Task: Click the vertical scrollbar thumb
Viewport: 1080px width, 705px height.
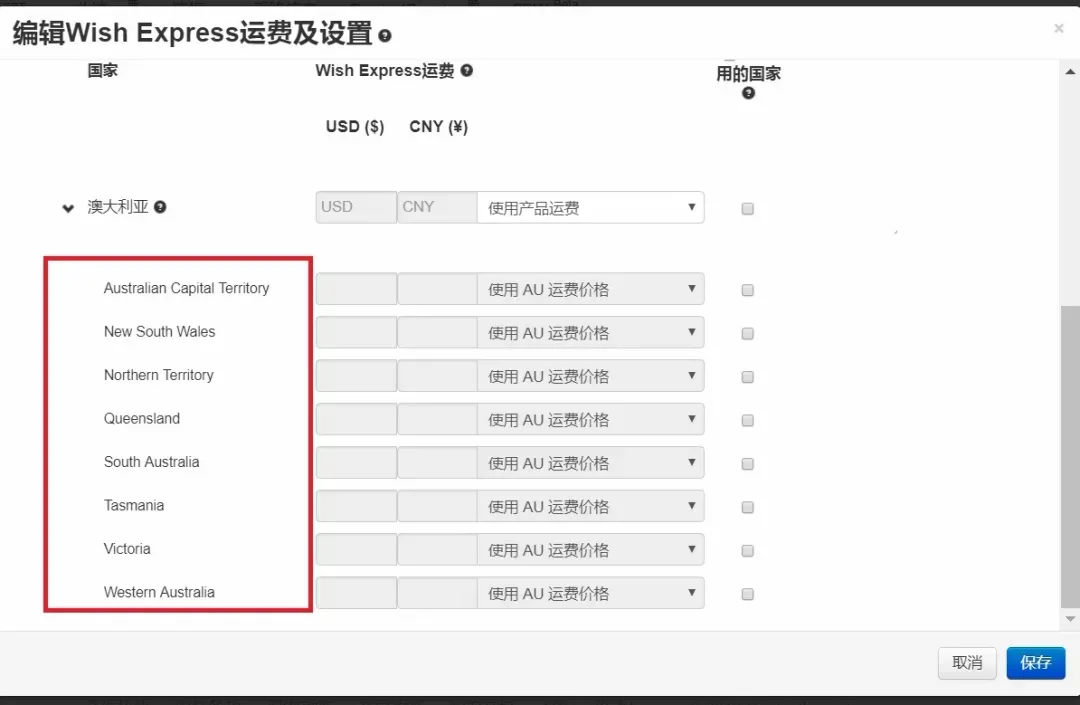Action: [x=1070, y=456]
